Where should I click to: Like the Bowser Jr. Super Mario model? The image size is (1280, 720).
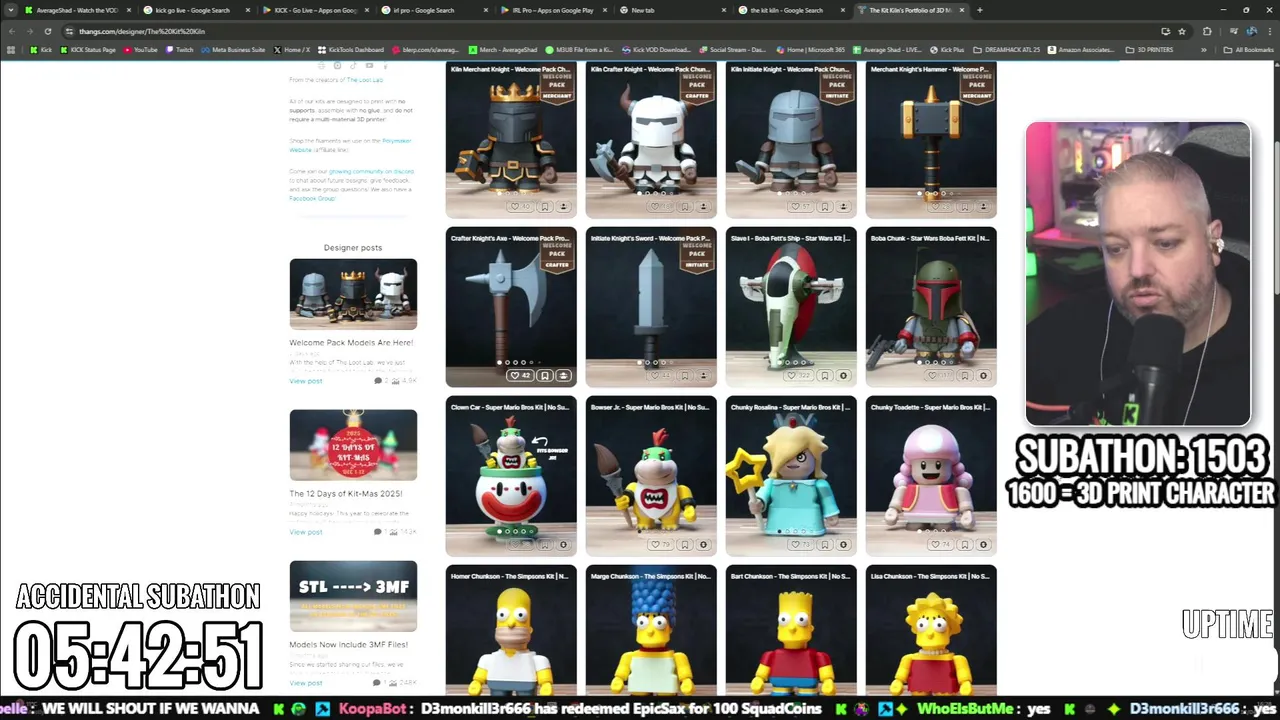[660, 545]
